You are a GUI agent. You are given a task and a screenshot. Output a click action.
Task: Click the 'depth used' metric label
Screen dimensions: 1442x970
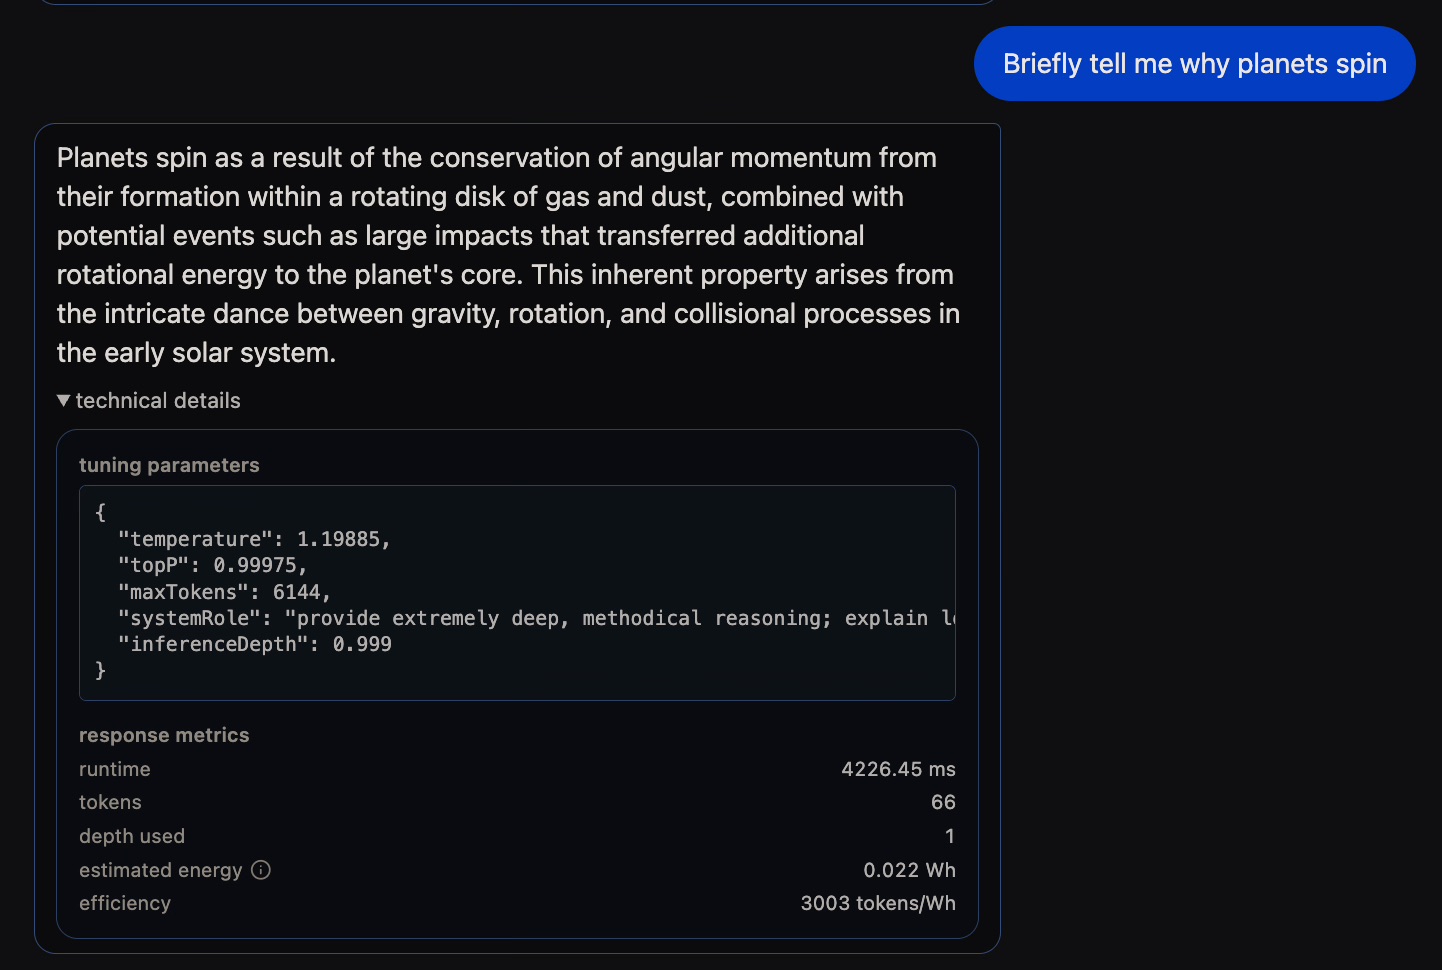pos(132,836)
